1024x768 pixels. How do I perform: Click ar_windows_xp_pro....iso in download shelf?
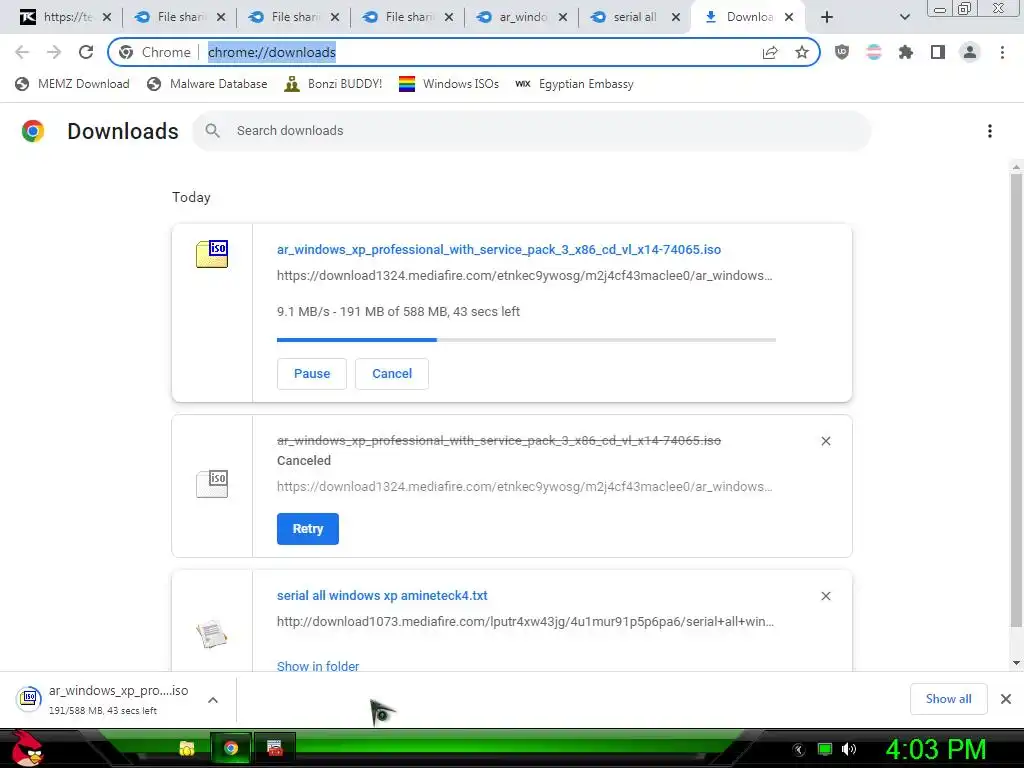click(118, 690)
